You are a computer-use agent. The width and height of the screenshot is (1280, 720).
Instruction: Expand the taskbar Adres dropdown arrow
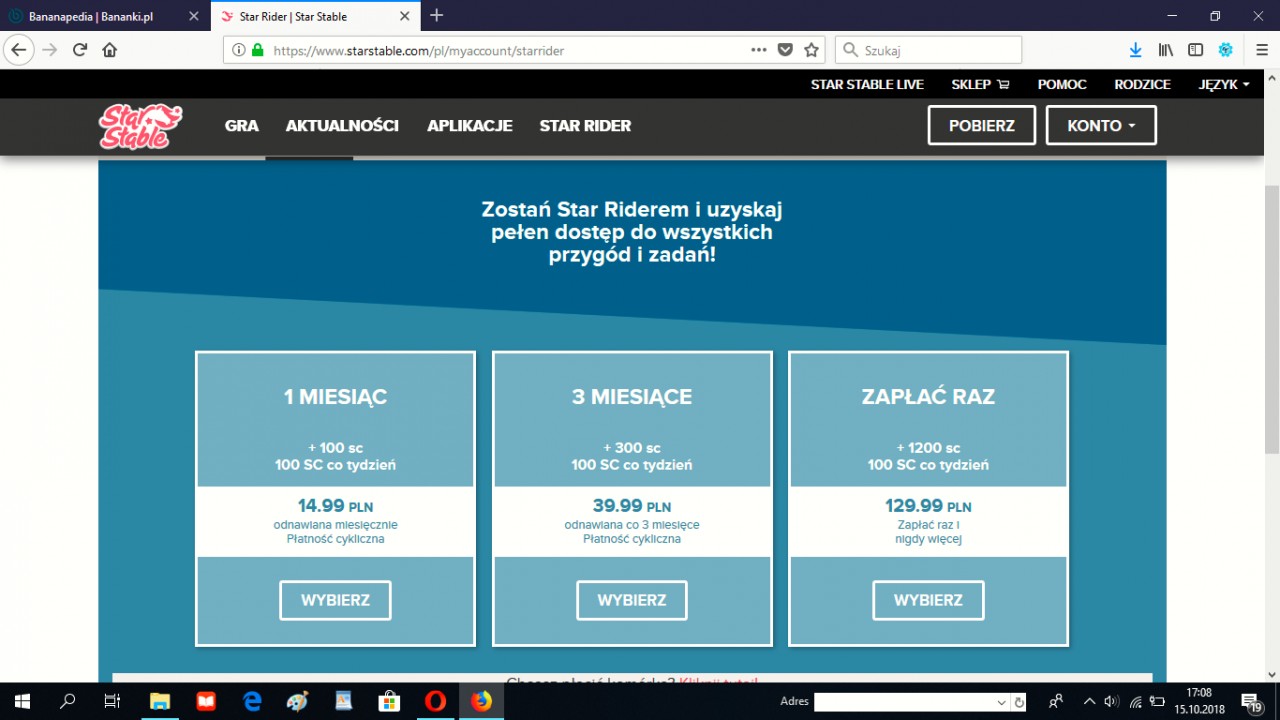click(x=1002, y=702)
